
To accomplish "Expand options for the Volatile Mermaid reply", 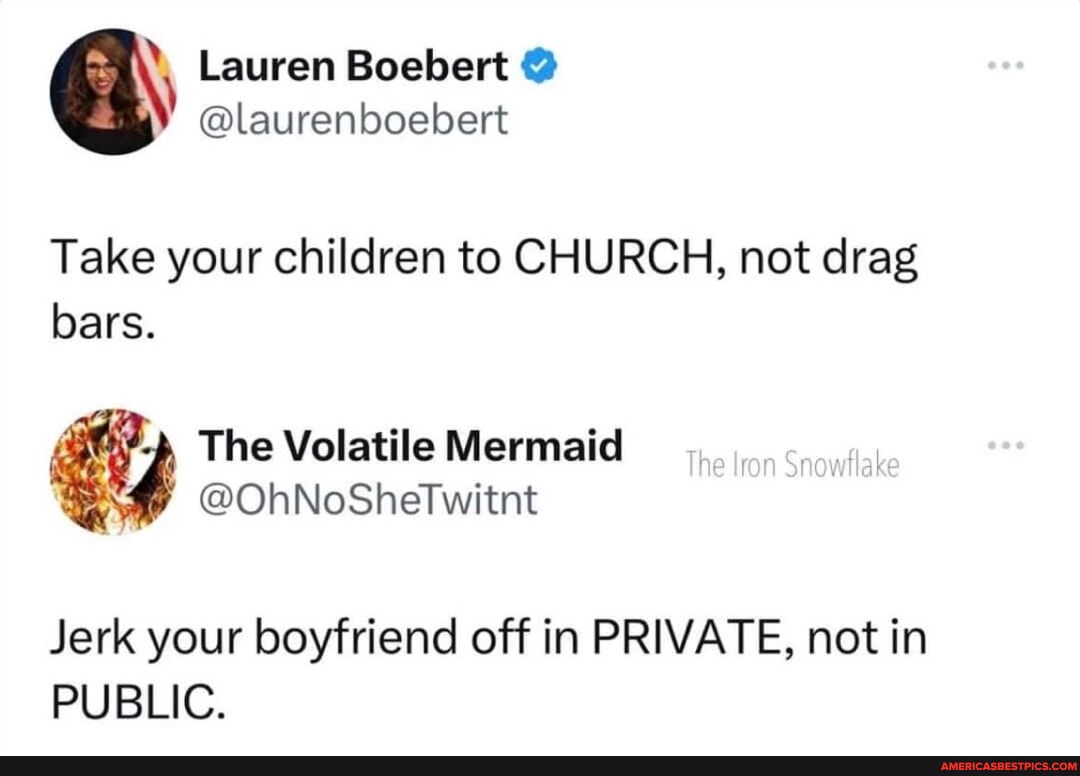I will tap(1005, 445).
